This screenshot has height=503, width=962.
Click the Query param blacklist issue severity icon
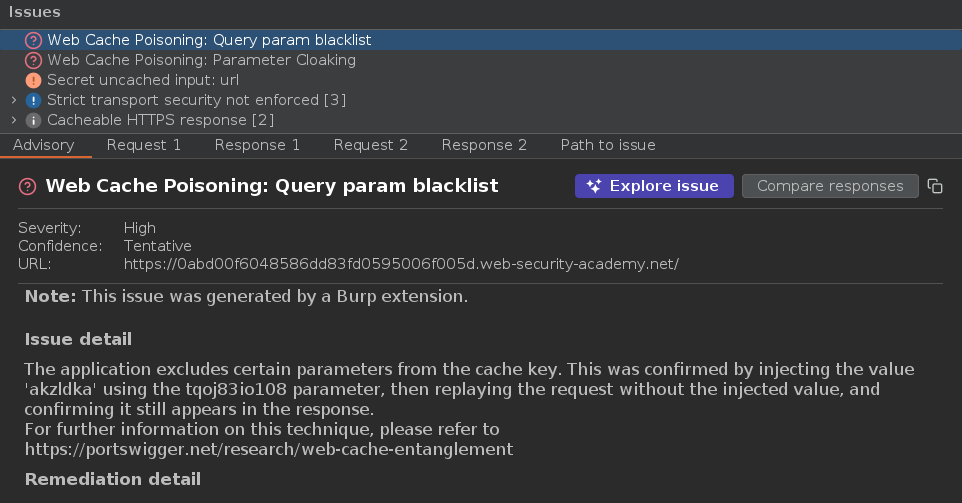pyautogui.click(x=33, y=40)
